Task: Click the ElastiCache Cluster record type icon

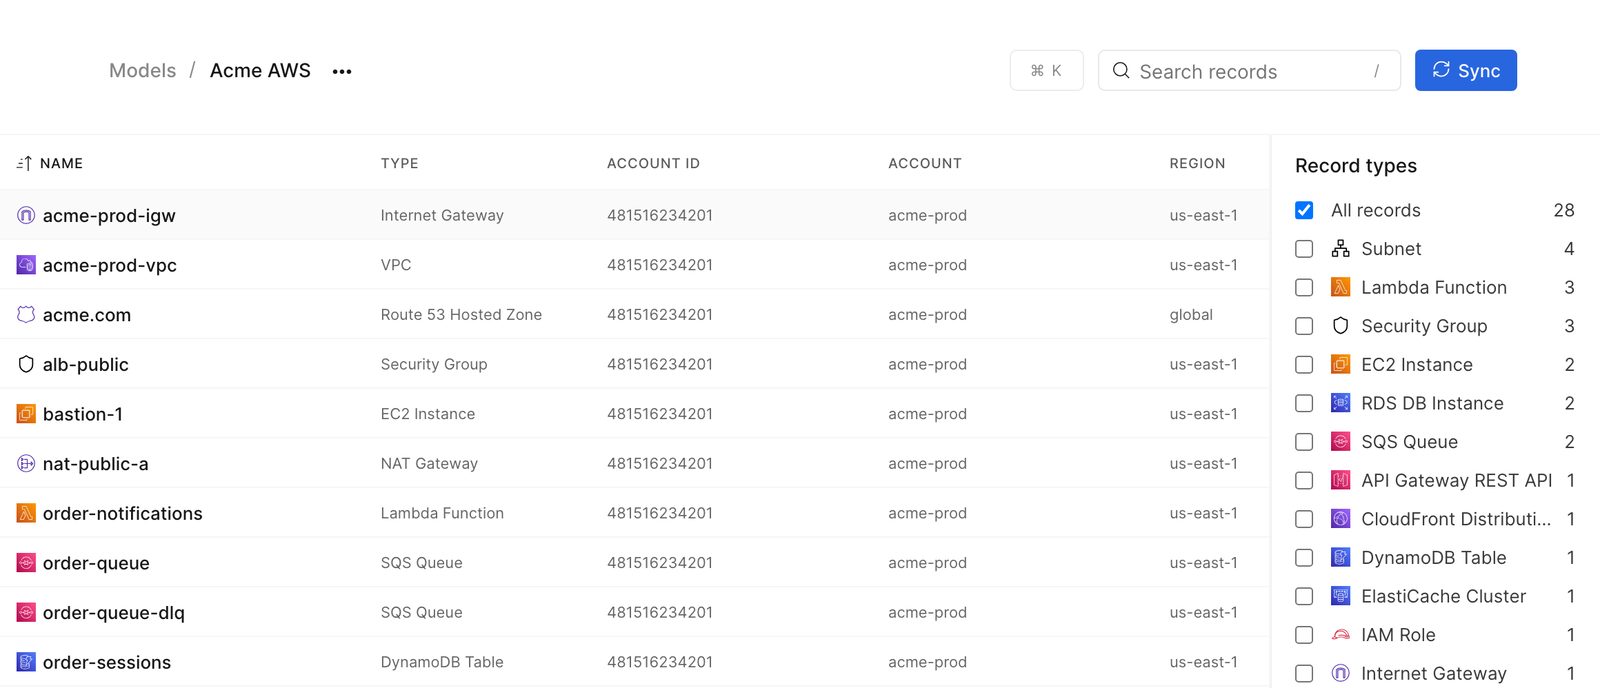Action: pyautogui.click(x=1341, y=596)
